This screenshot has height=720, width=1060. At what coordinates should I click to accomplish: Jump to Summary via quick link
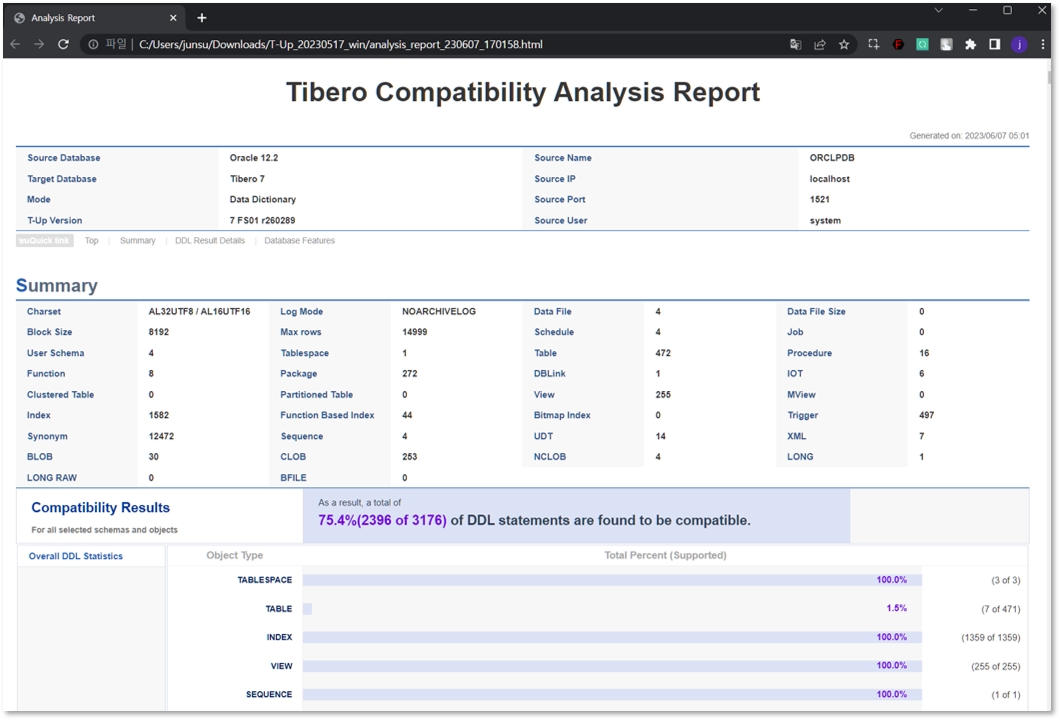click(x=137, y=241)
